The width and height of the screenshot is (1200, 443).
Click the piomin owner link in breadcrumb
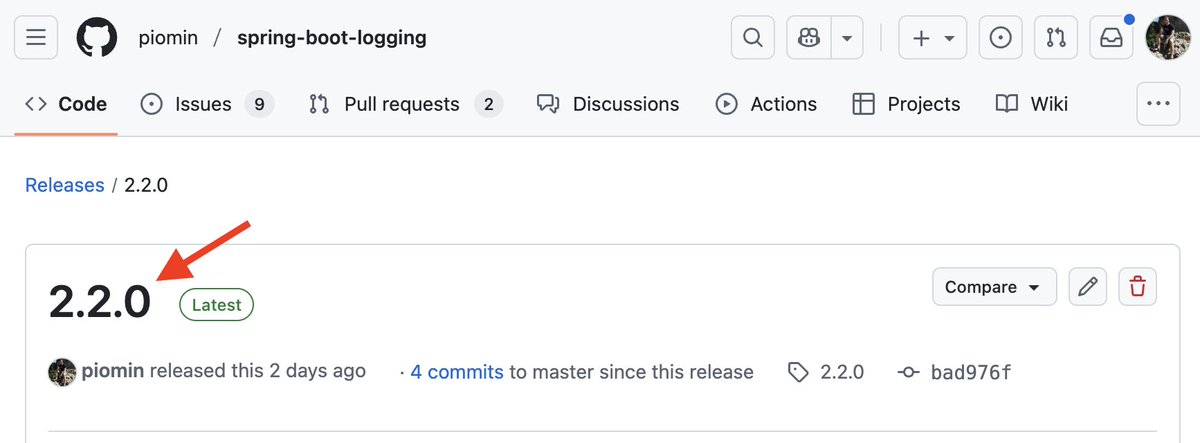(168, 38)
